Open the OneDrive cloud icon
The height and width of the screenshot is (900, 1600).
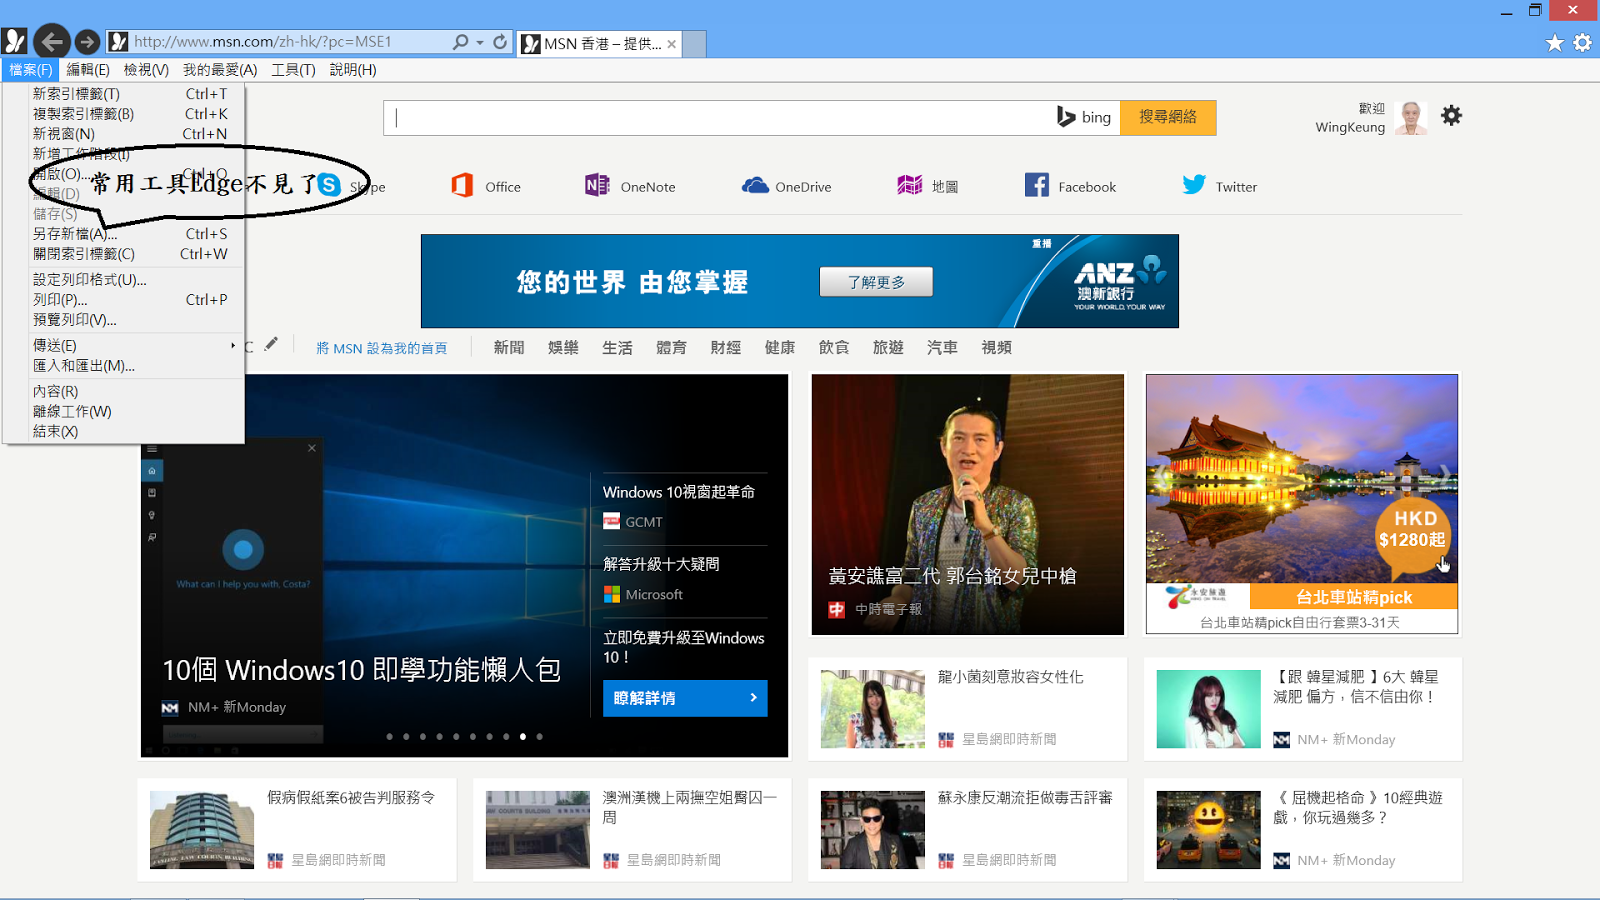pos(755,186)
